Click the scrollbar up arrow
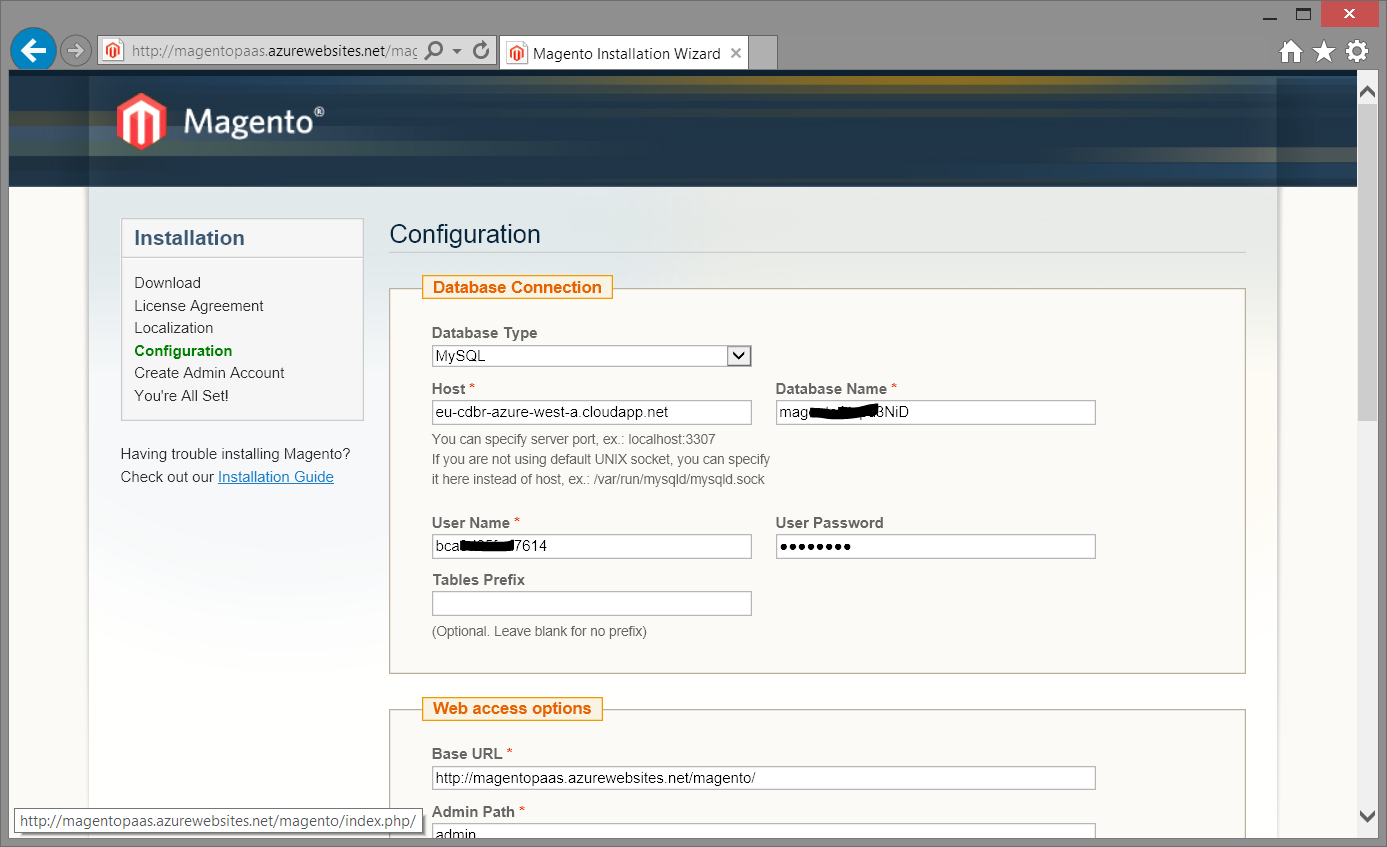This screenshot has height=847, width=1387. coord(1367,91)
